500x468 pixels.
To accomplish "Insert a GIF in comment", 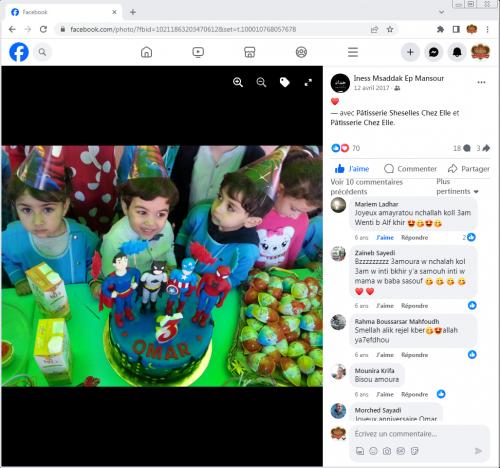I will pyautogui.click(x=400, y=451).
